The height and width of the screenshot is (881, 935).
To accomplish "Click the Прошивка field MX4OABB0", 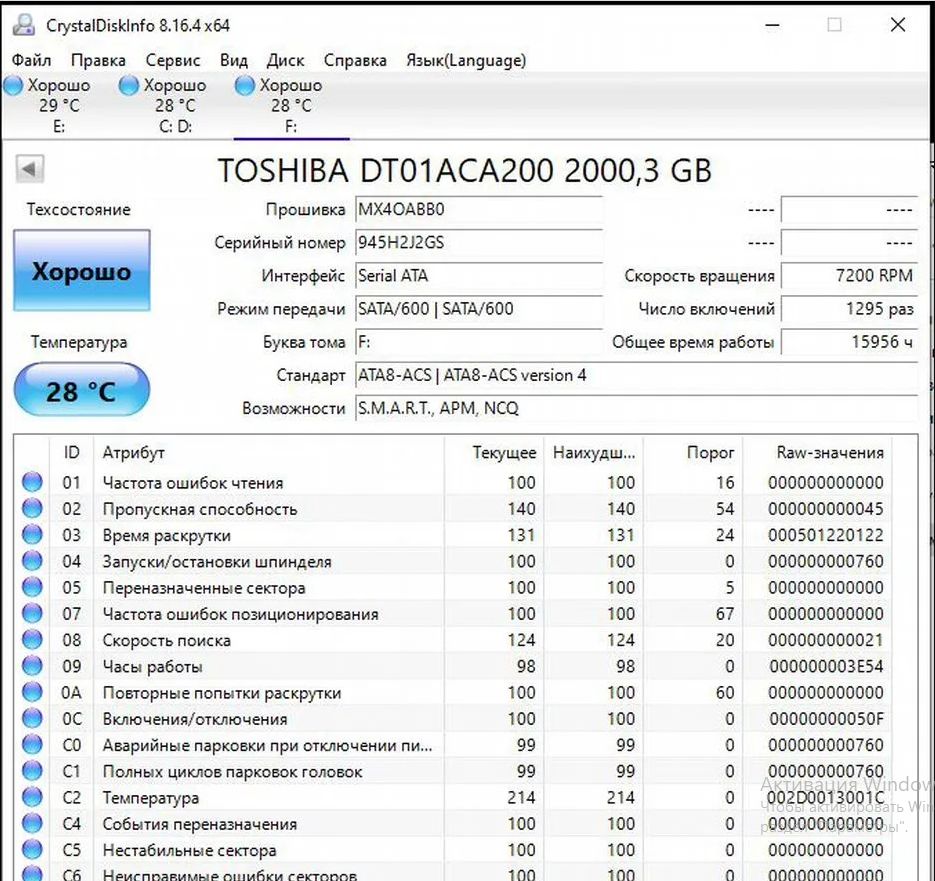I will pos(479,209).
